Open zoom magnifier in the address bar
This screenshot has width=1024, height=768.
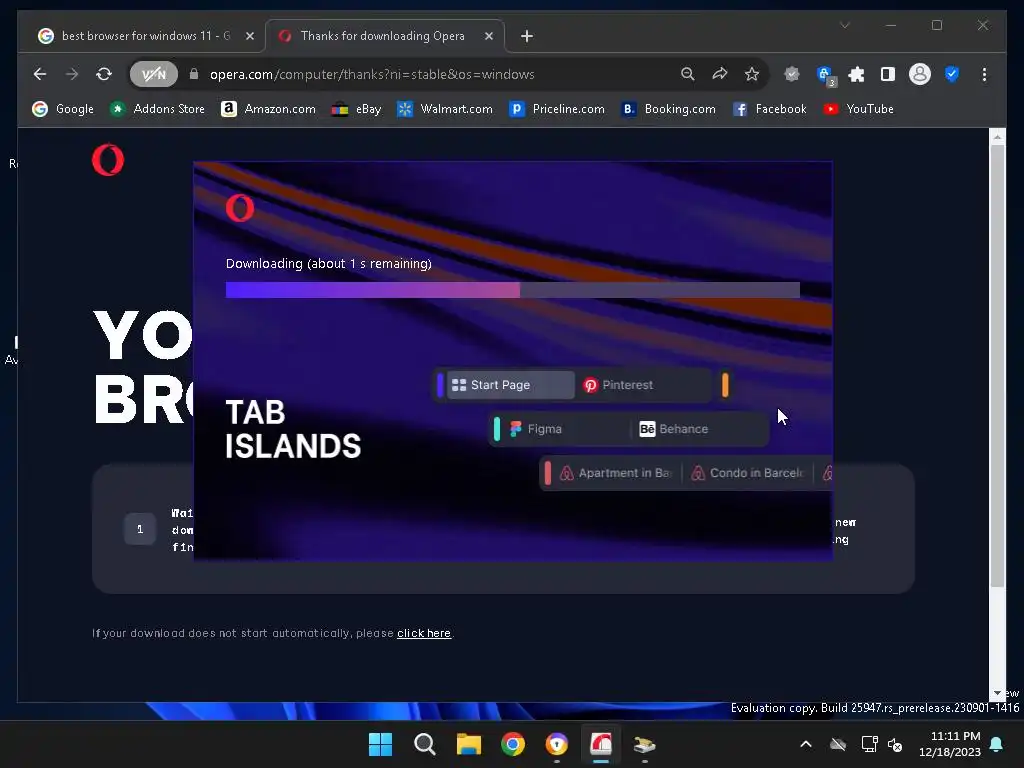[688, 74]
